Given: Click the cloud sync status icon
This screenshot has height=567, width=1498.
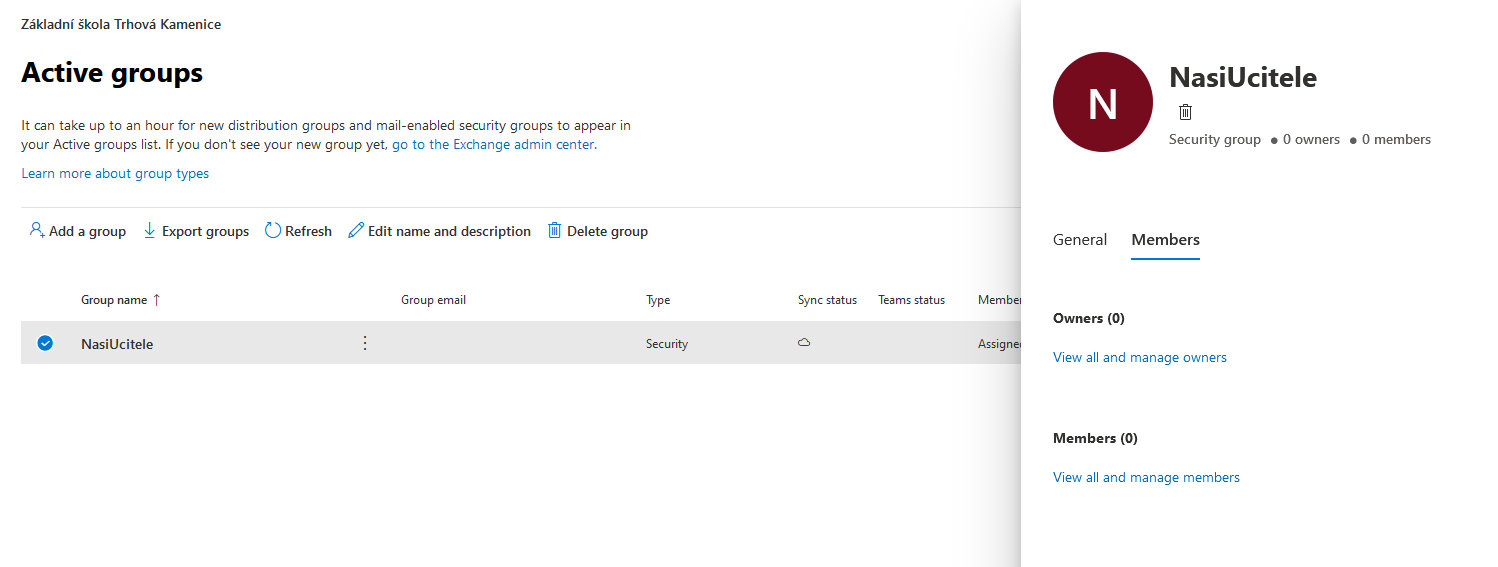Looking at the screenshot, I should pos(804,343).
